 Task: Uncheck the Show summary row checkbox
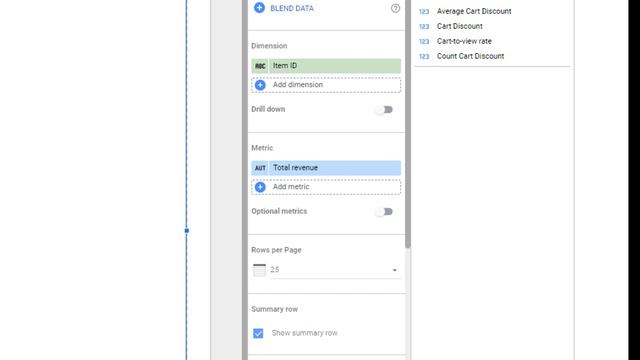(258, 333)
